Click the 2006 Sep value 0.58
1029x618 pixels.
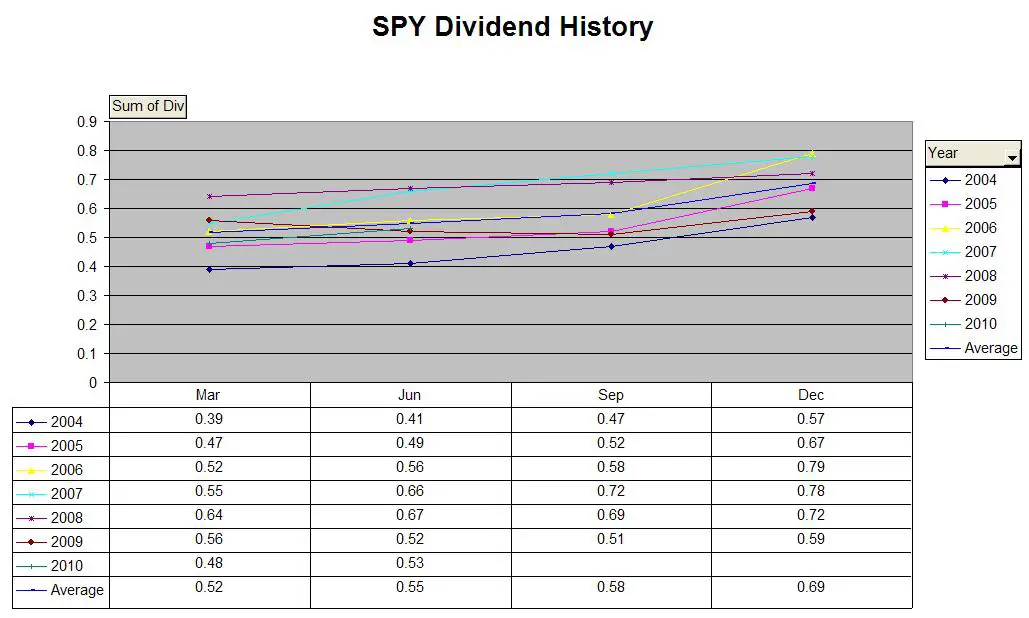click(611, 467)
